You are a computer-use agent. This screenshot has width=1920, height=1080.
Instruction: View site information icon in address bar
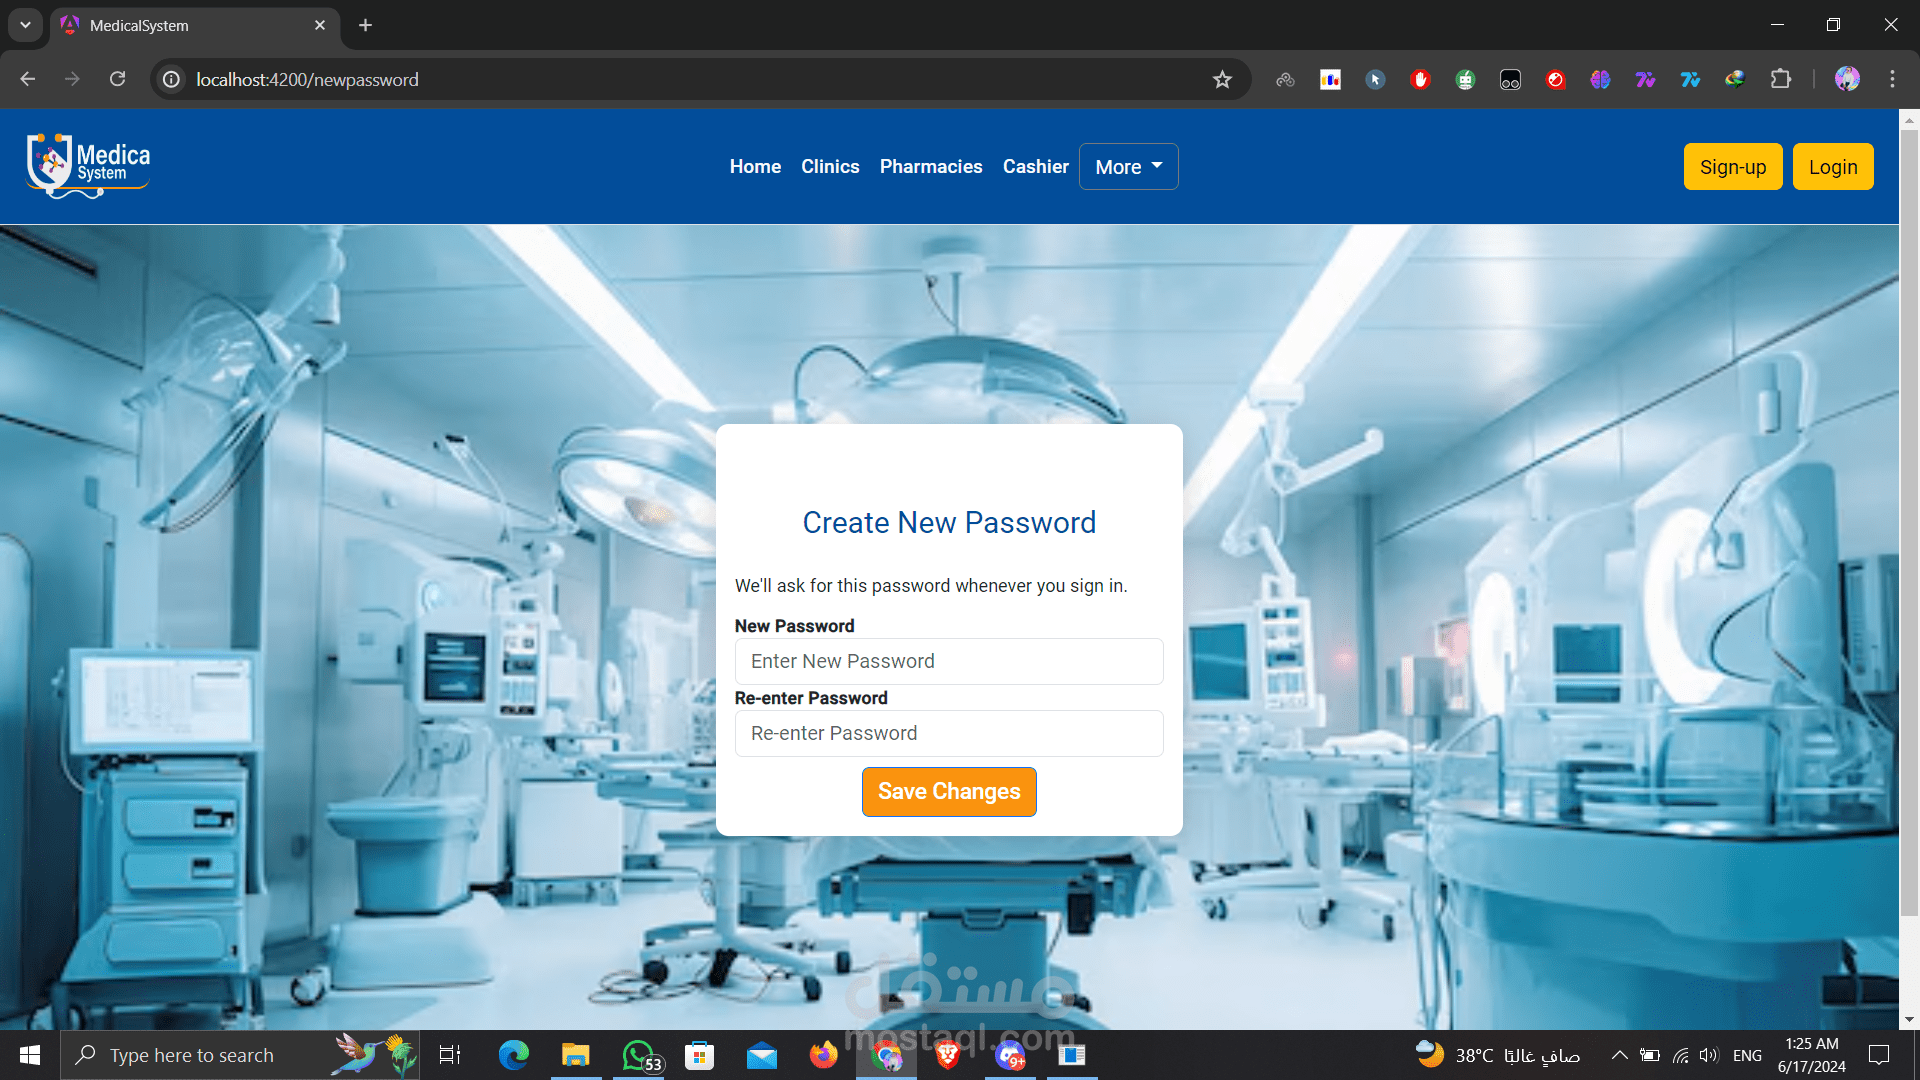(x=172, y=79)
